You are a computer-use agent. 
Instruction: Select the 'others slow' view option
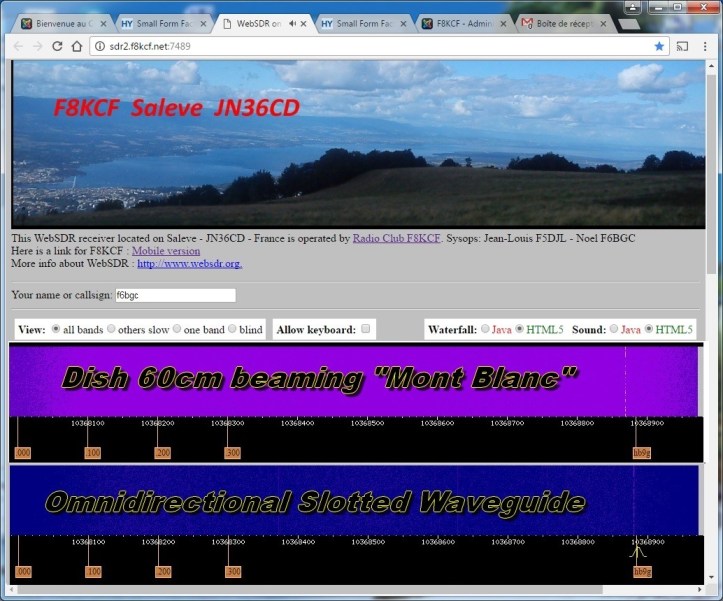tap(111, 329)
